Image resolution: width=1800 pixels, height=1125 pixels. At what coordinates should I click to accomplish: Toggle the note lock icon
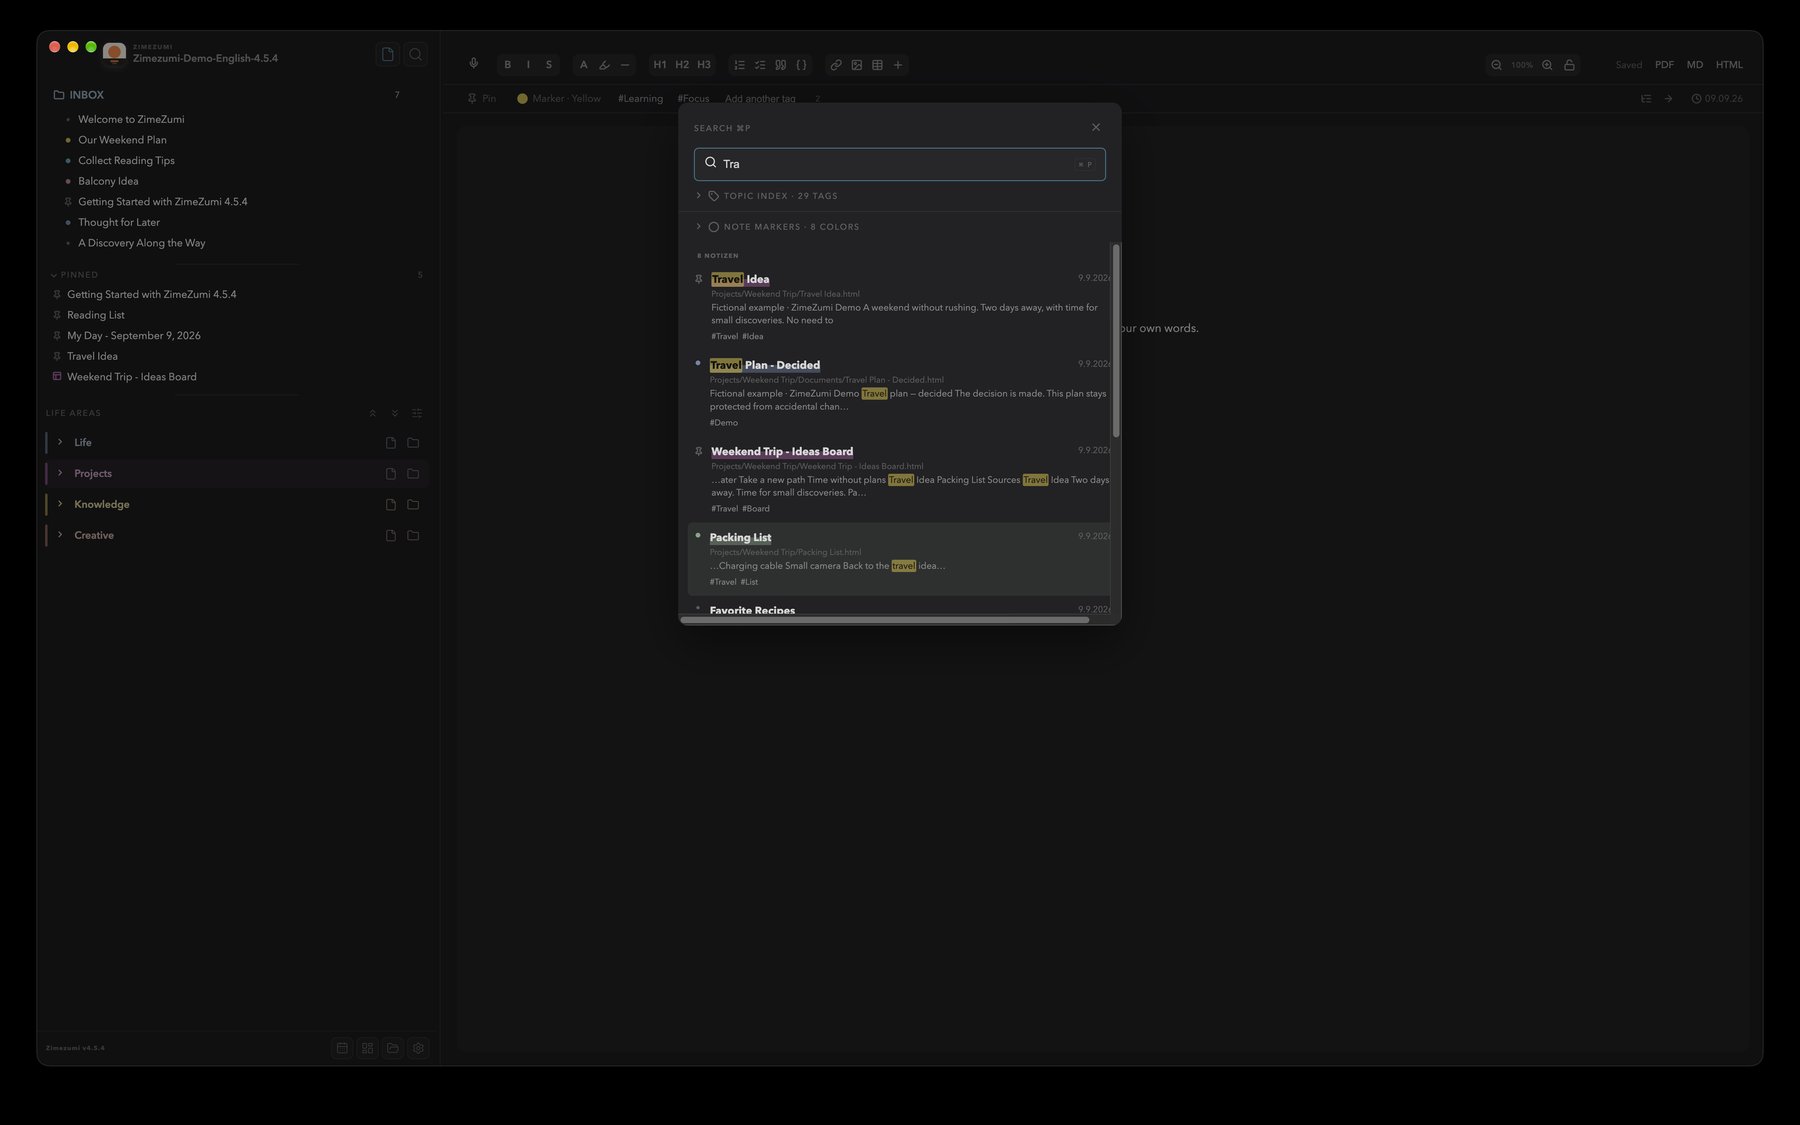tap(1569, 64)
